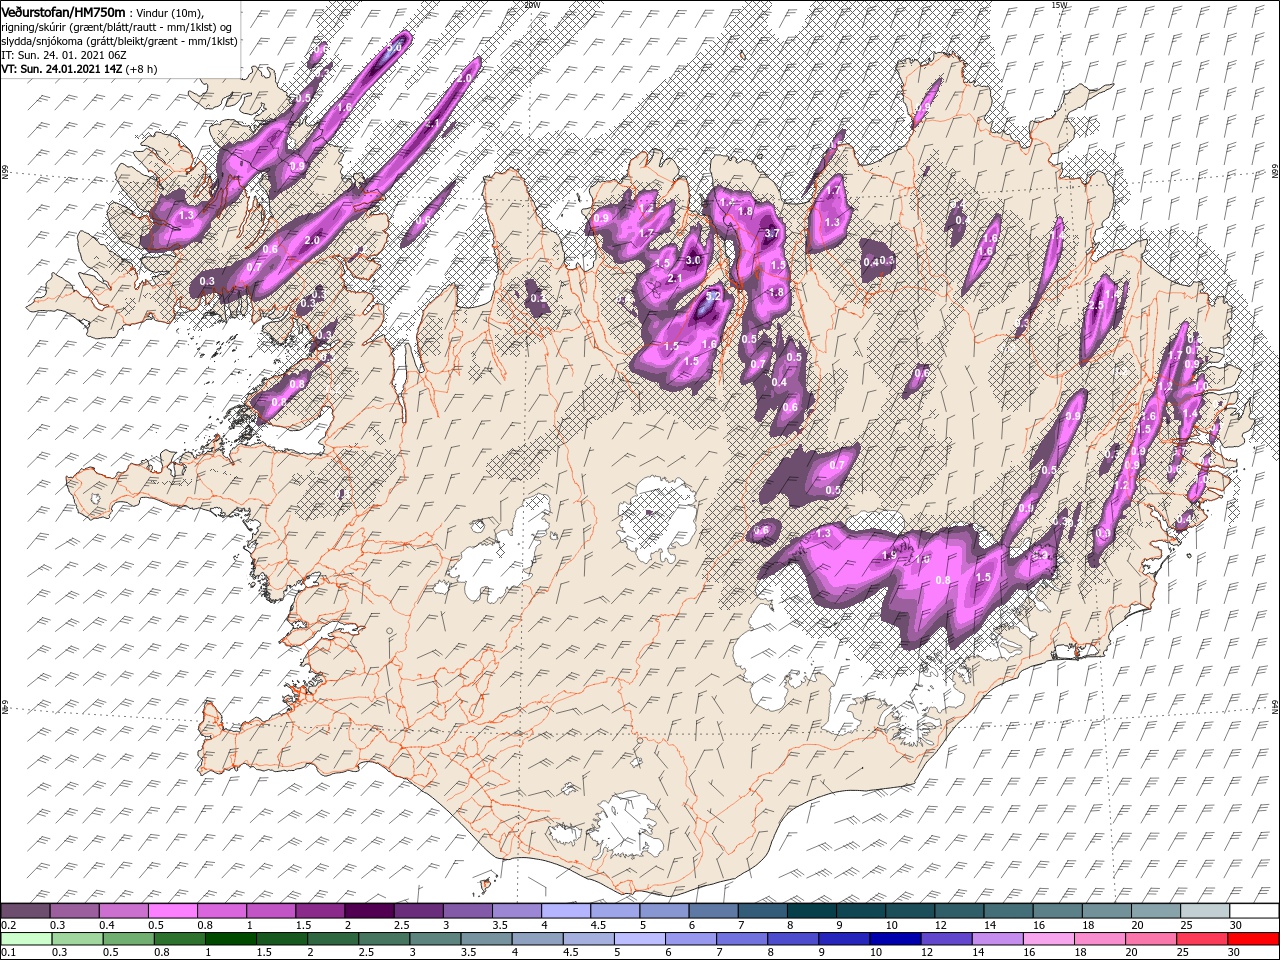Image resolution: width=1280 pixels, height=960 pixels.
Task: Click the '20W' longitude label at the top edge
Action: pyautogui.click(x=532, y=5)
